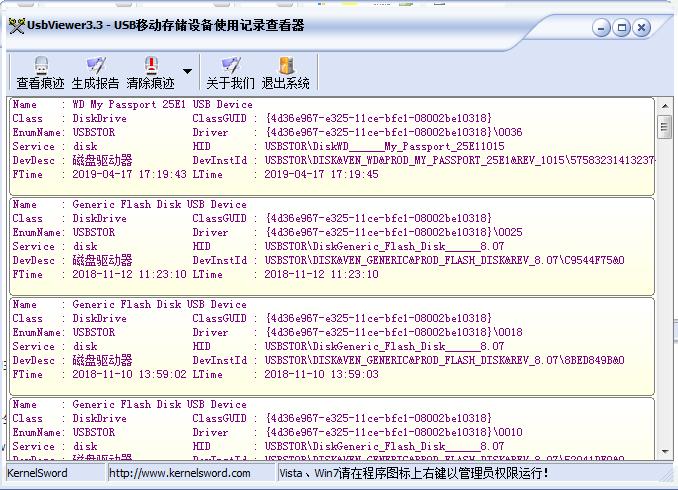Maximize the UsbViewer window
678x490 pixels.
coord(621,28)
